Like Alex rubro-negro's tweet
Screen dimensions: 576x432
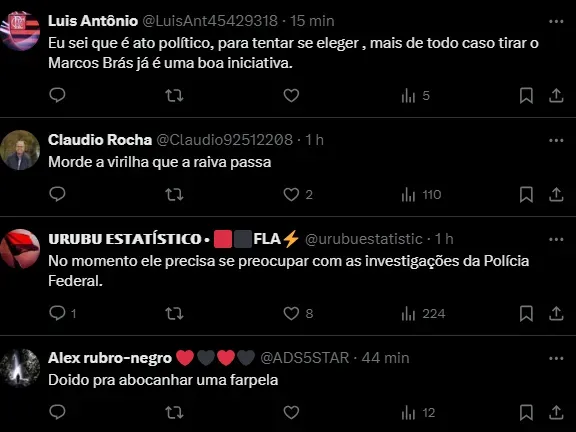coord(291,412)
